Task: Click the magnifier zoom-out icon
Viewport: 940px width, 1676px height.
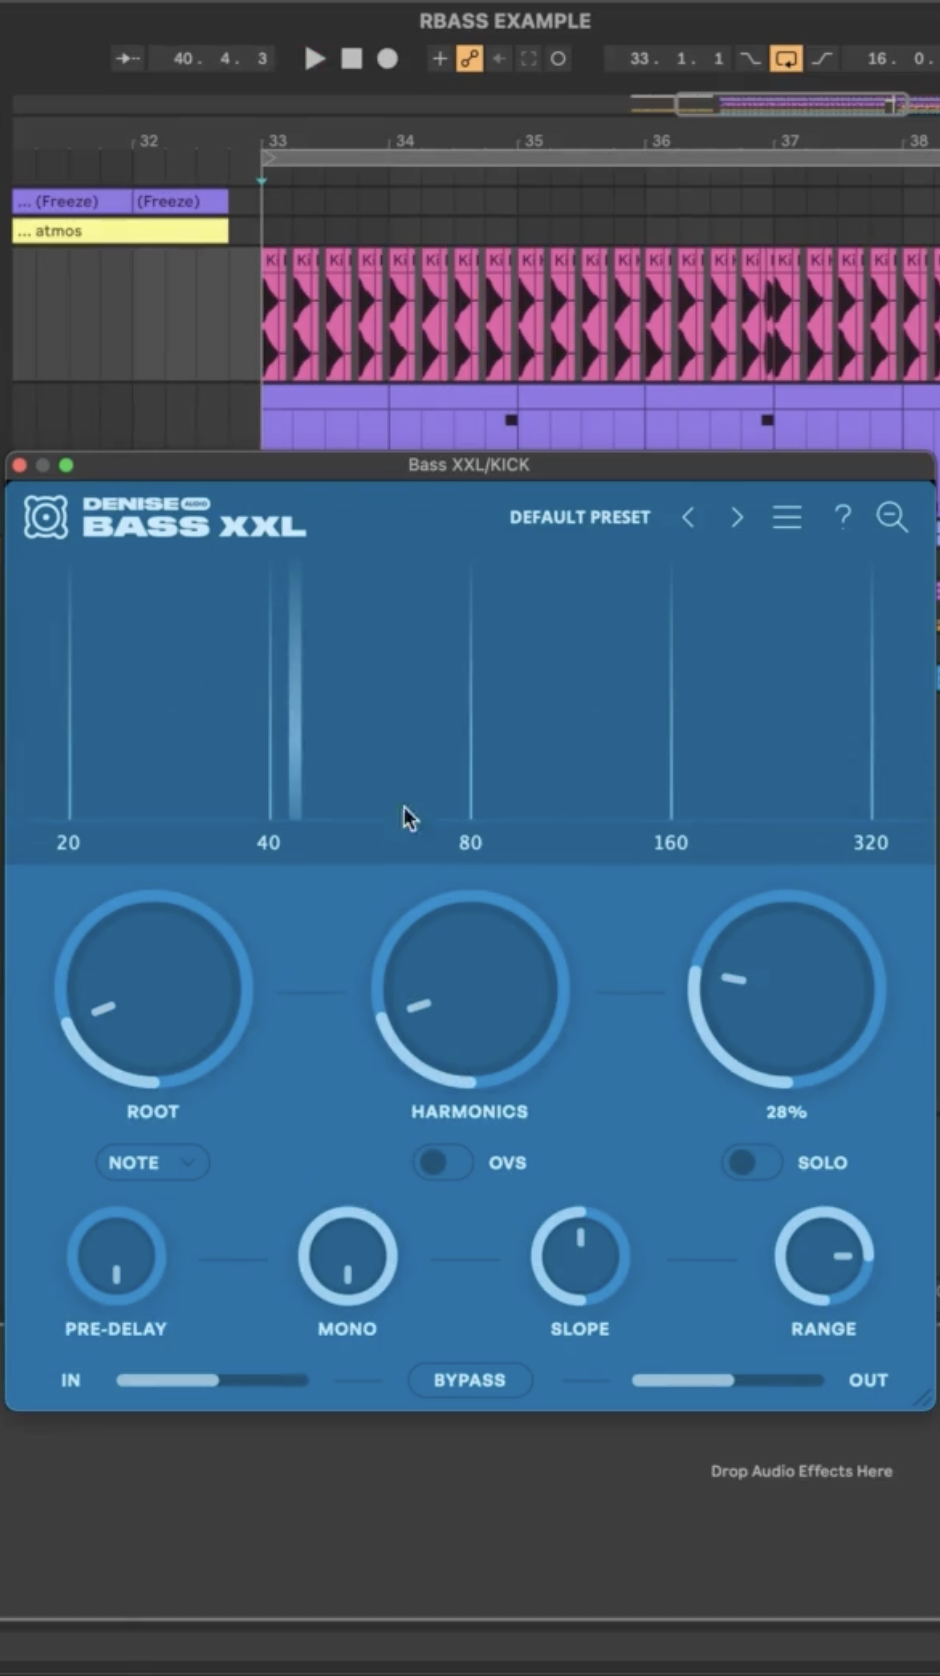Action: [892, 517]
